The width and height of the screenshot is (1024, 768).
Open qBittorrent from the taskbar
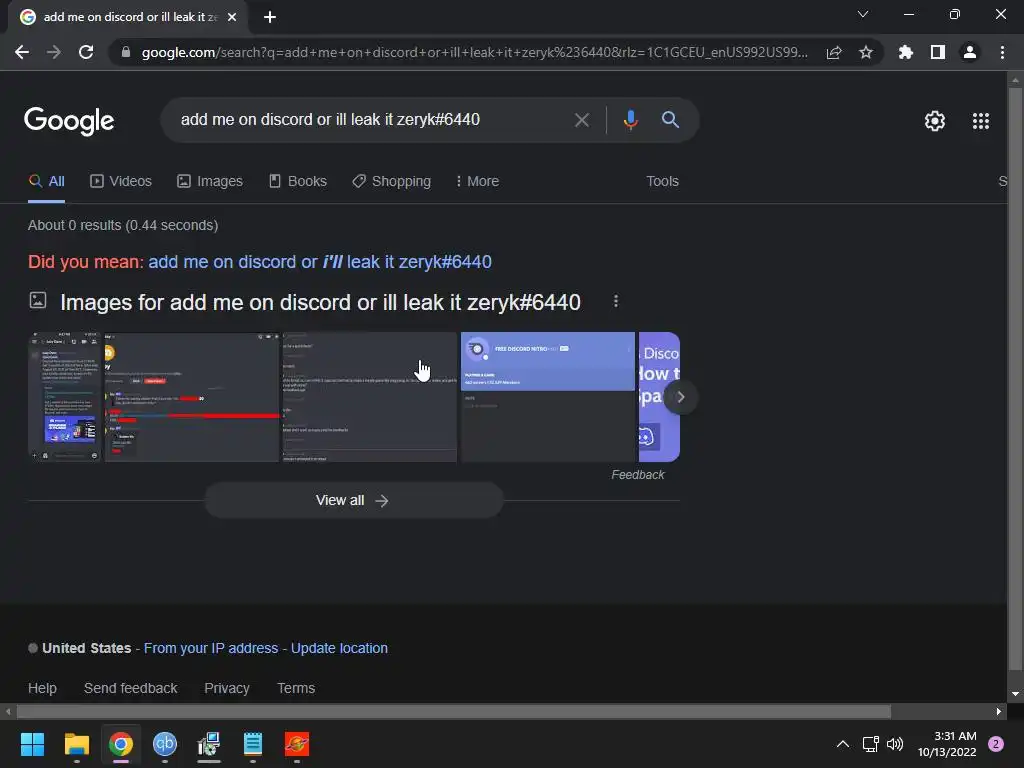pyautogui.click(x=165, y=744)
